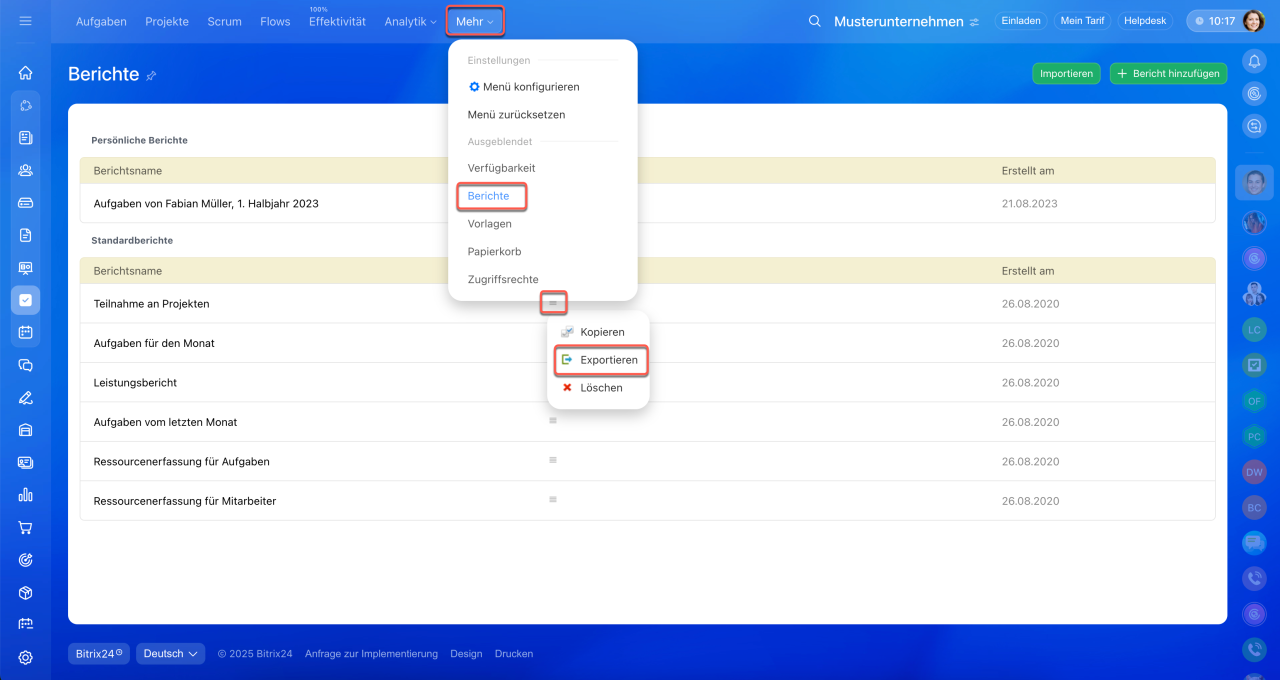Open the feed/news icon in left sidebar

point(26,138)
